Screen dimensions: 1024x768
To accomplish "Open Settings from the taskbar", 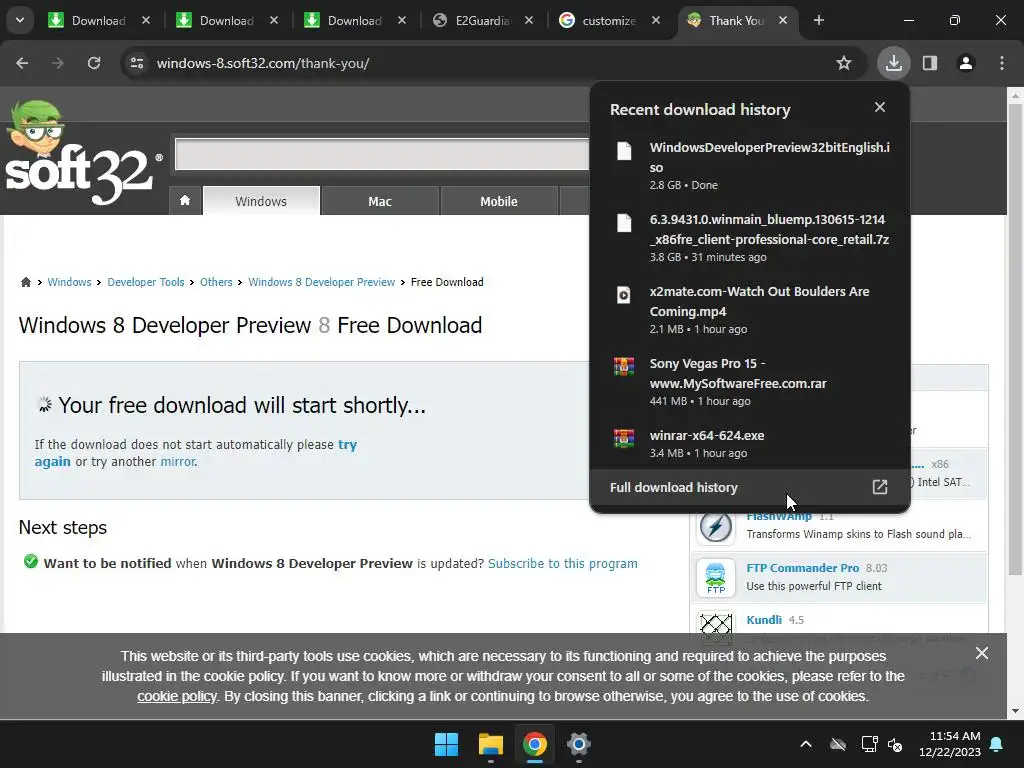I will coord(579,744).
